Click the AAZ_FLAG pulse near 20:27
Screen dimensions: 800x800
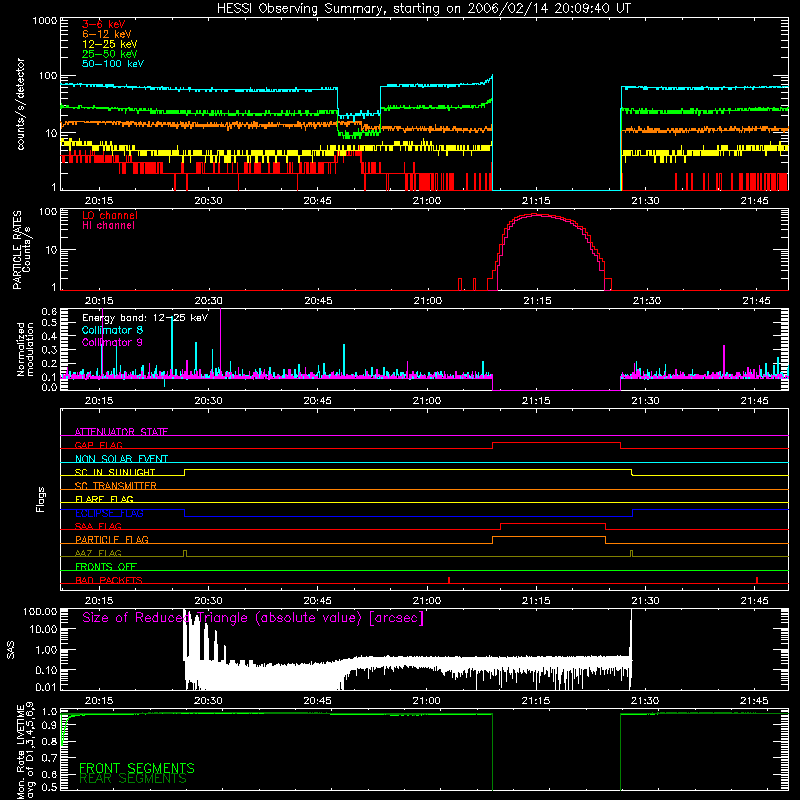[185, 554]
